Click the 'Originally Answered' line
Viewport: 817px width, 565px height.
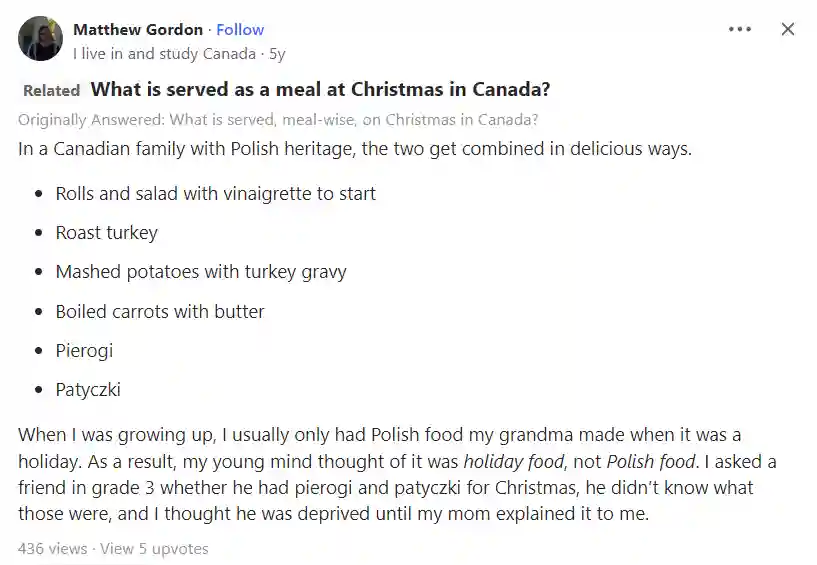(x=278, y=120)
